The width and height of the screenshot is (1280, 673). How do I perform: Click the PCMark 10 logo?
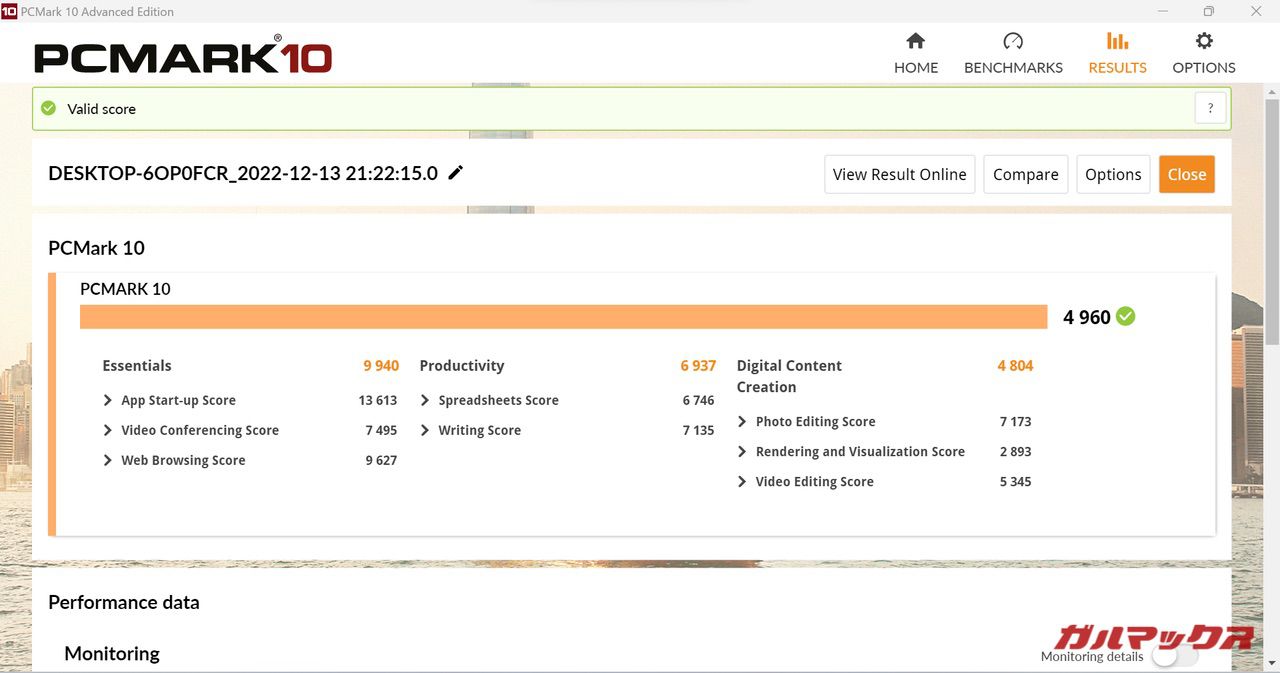point(183,56)
